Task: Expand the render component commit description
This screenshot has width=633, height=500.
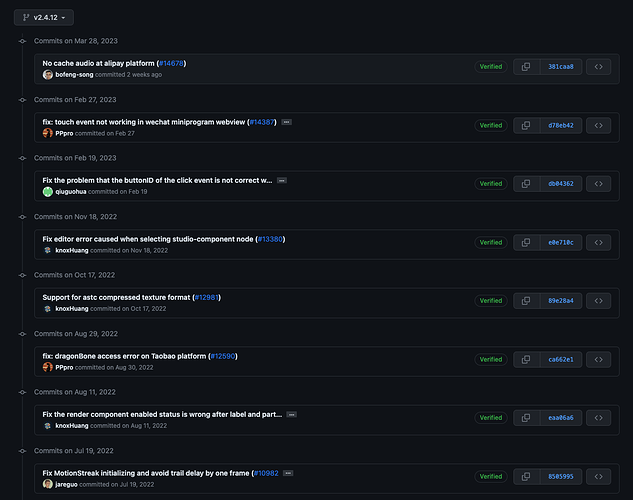Action: click(x=291, y=414)
